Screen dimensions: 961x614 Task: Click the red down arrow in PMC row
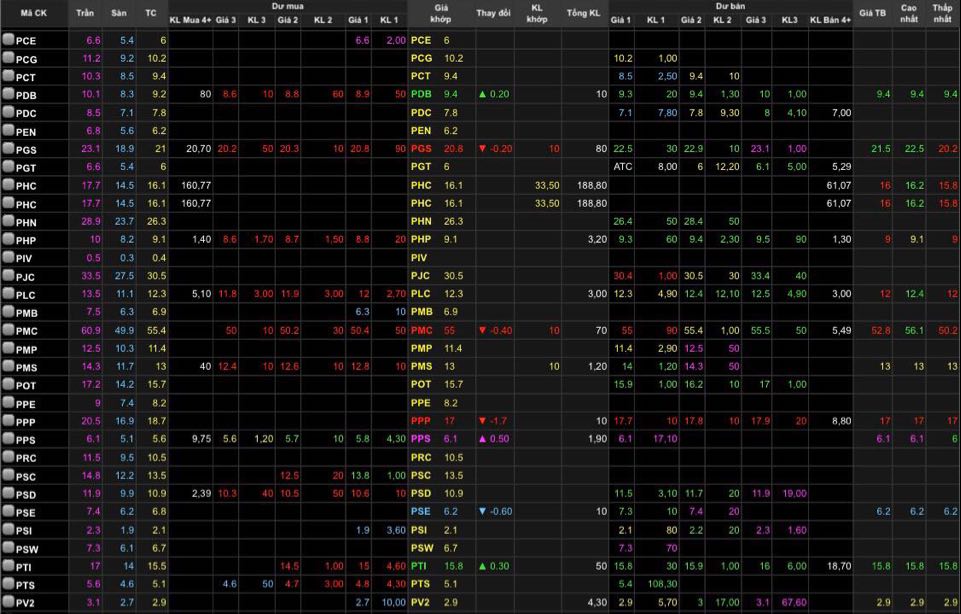[481, 330]
